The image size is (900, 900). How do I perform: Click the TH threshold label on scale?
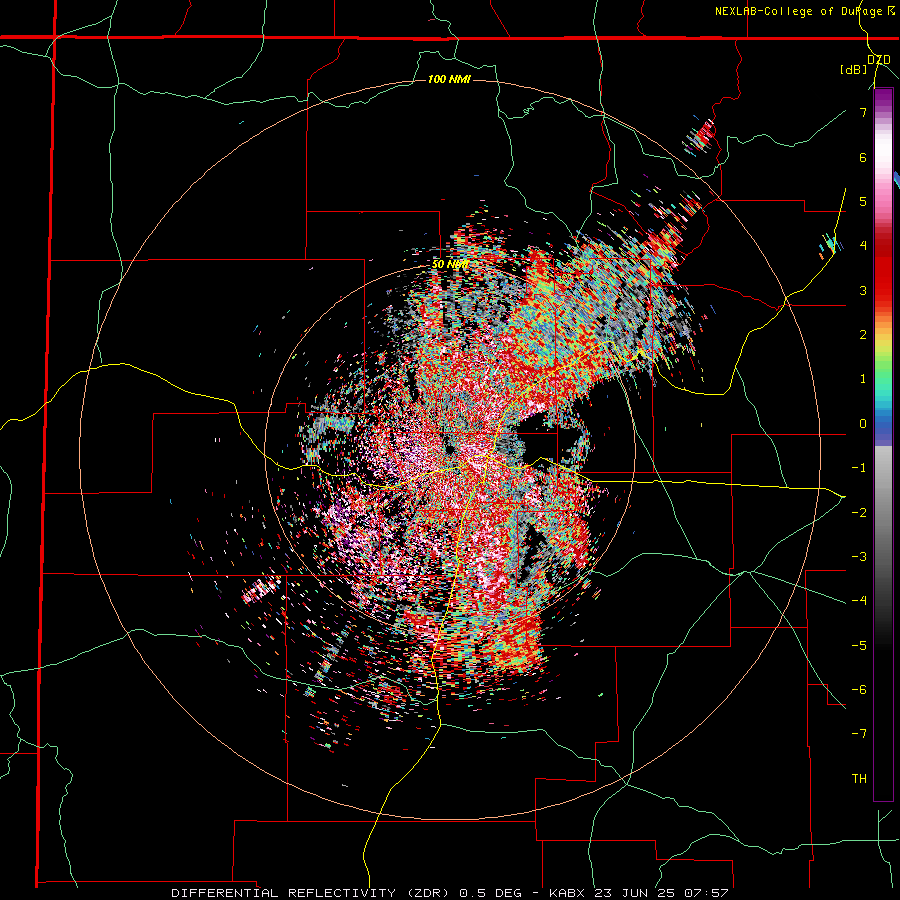(859, 778)
